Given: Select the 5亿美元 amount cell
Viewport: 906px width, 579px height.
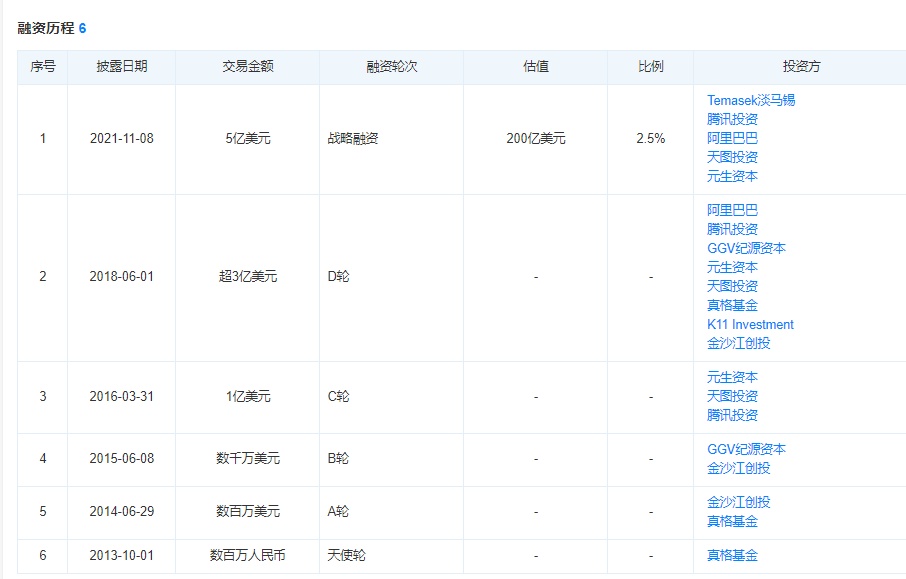Looking at the screenshot, I should [247, 139].
